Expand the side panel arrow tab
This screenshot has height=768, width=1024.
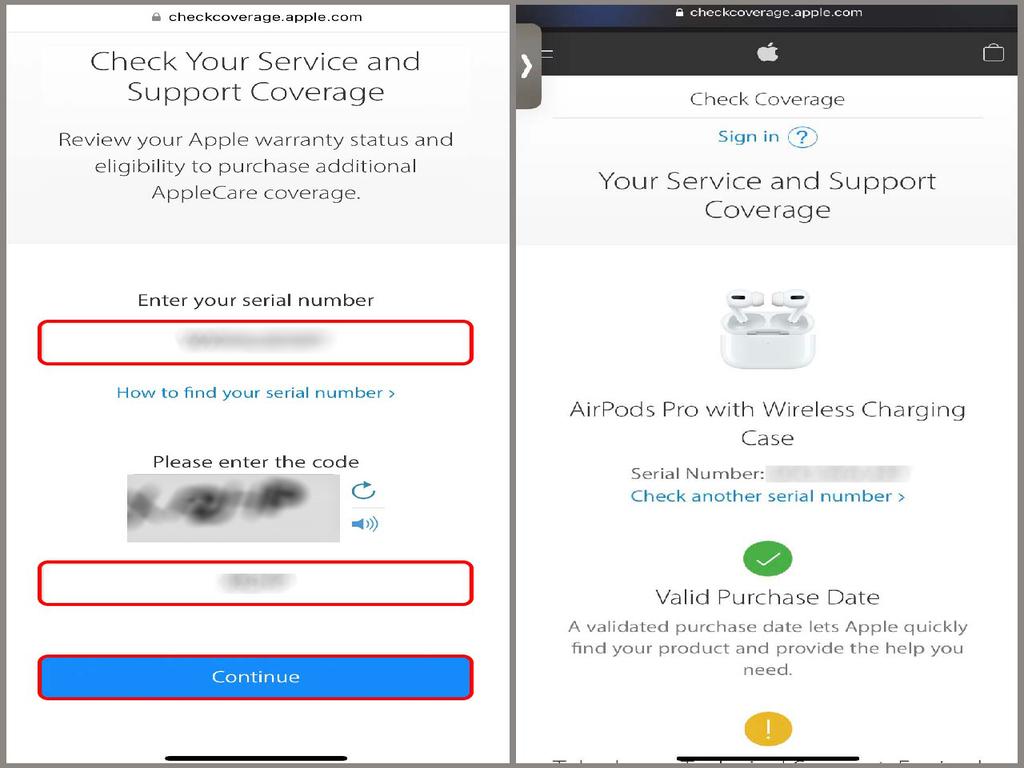(528, 66)
